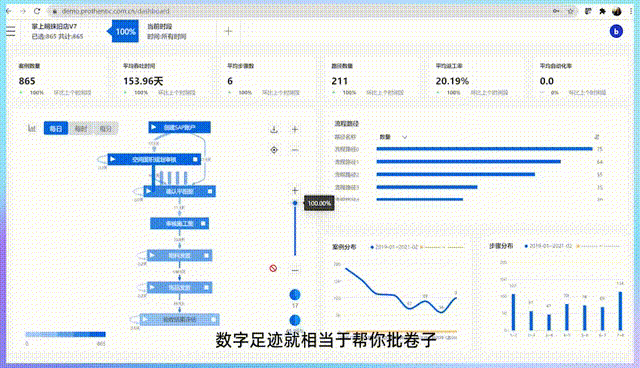Switch to the 每时 toggle option

[81, 129]
